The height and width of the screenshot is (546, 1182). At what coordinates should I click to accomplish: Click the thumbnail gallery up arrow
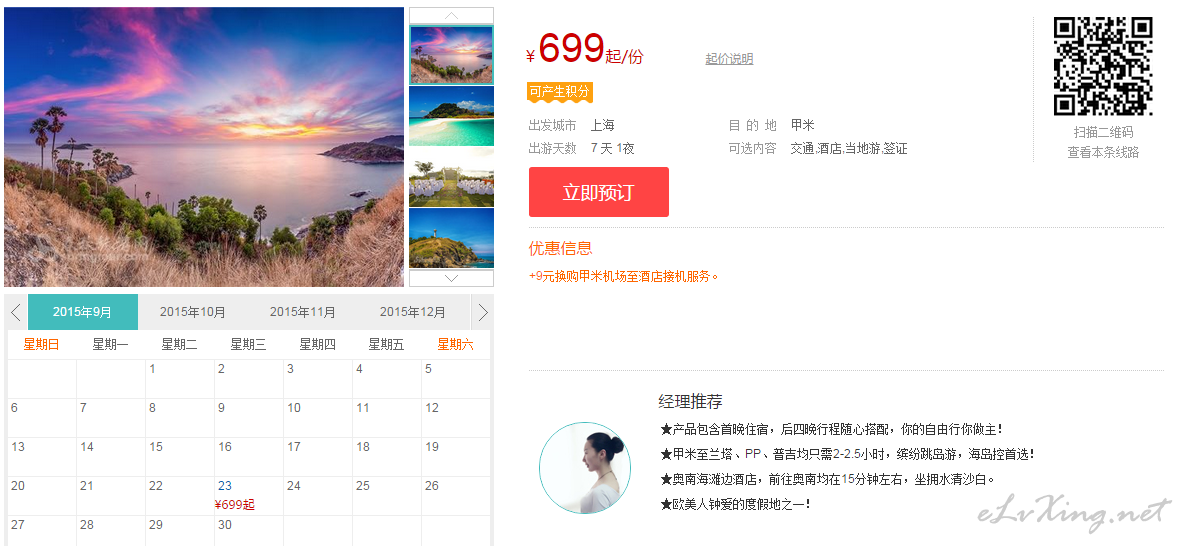[452, 16]
